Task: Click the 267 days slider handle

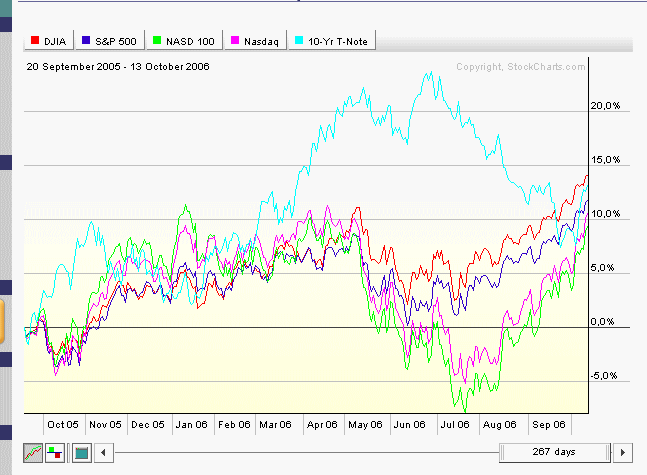Action: pos(555,453)
